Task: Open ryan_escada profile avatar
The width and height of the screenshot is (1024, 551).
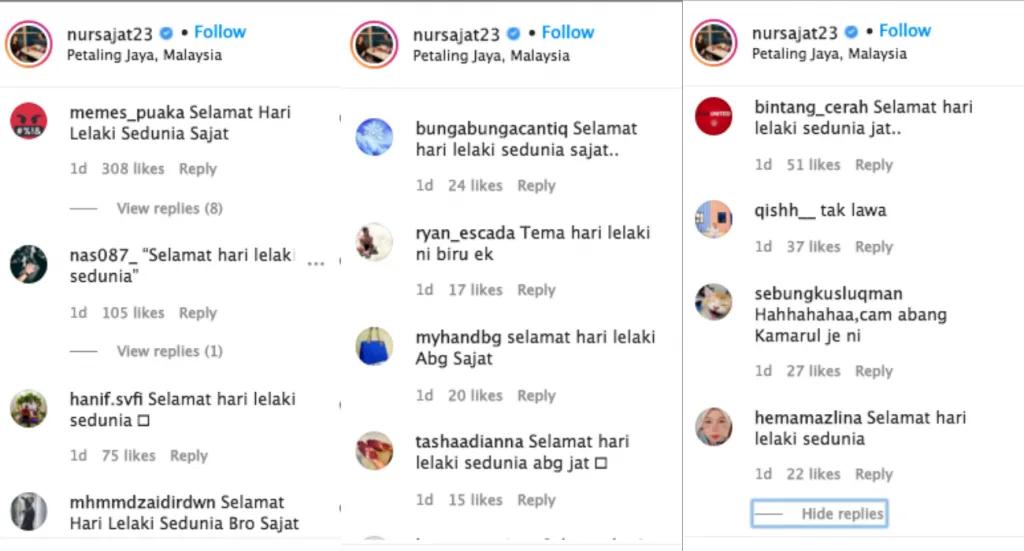Action: (374, 242)
